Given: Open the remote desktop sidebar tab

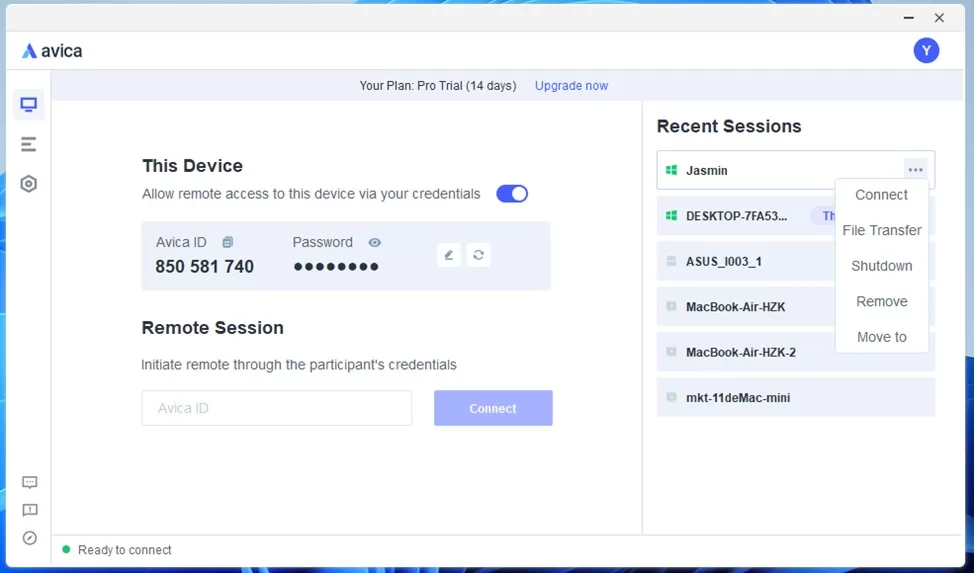Looking at the screenshot, I should click(x=29, y=104).
